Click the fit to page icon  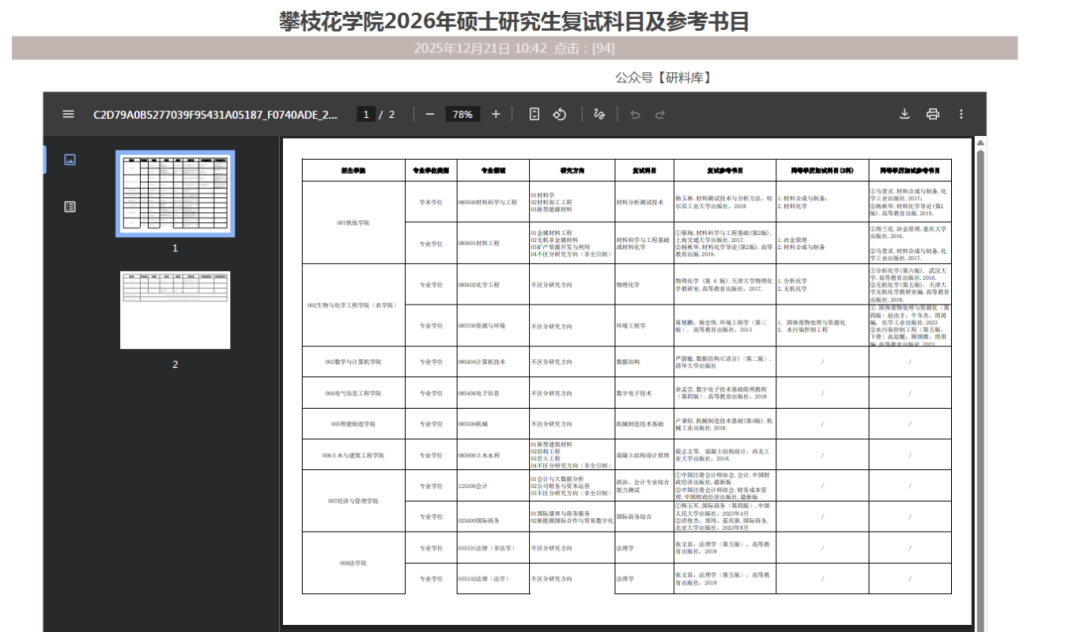pyautogui.click(x=534, y=114)
